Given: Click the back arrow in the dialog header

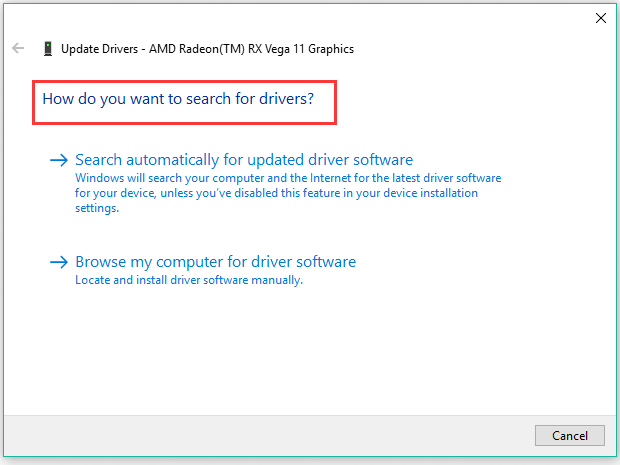Looking at the screenshot, I should (x=18, y=48).
